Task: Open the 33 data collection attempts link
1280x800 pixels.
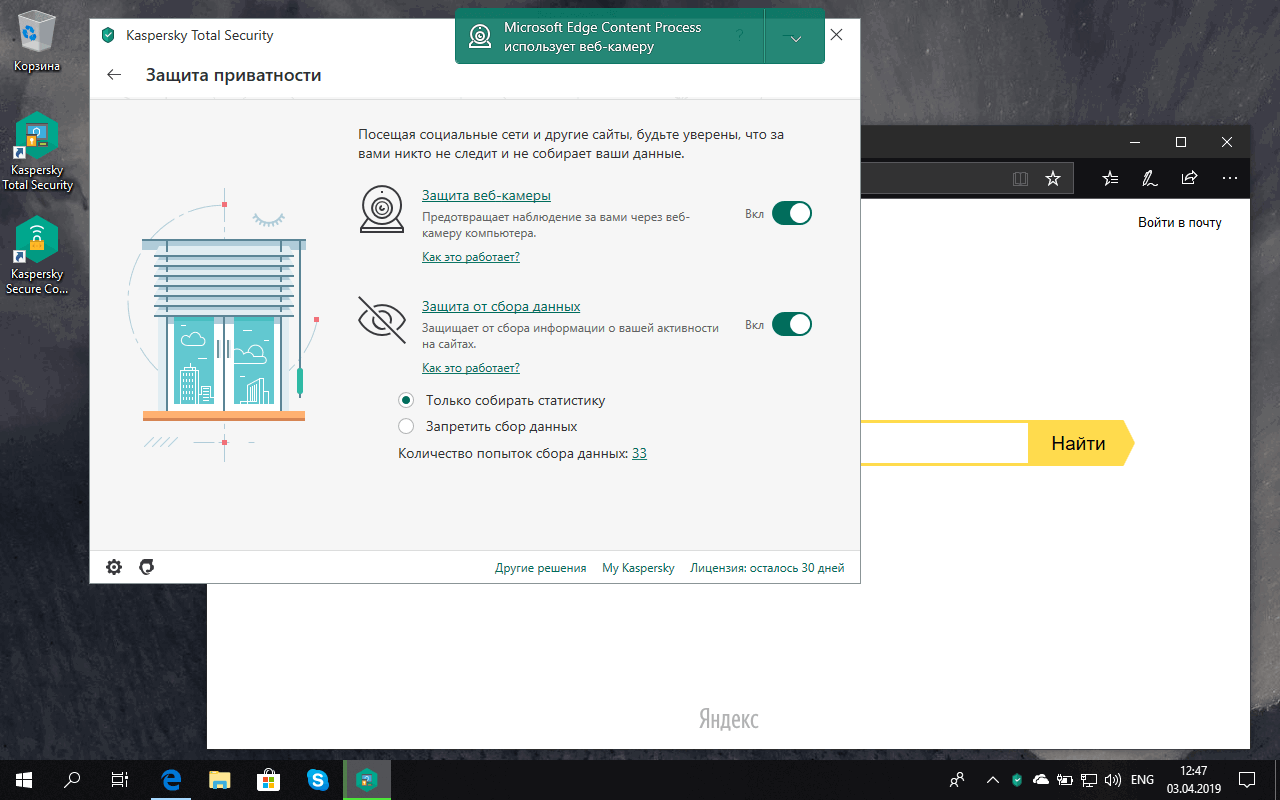Action: 639,453
